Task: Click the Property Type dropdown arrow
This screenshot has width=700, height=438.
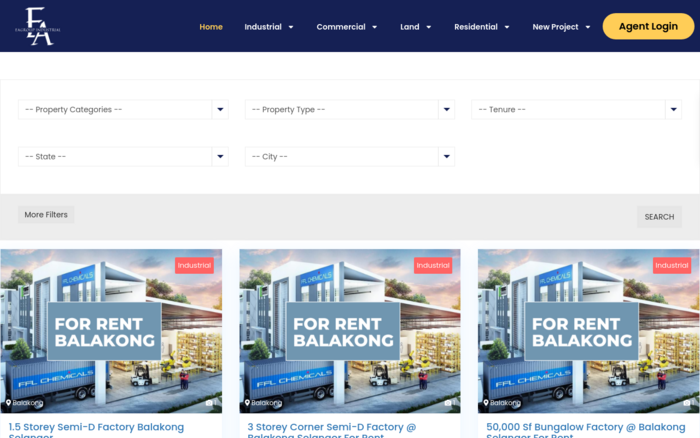Action: click(x=446, y=109)
